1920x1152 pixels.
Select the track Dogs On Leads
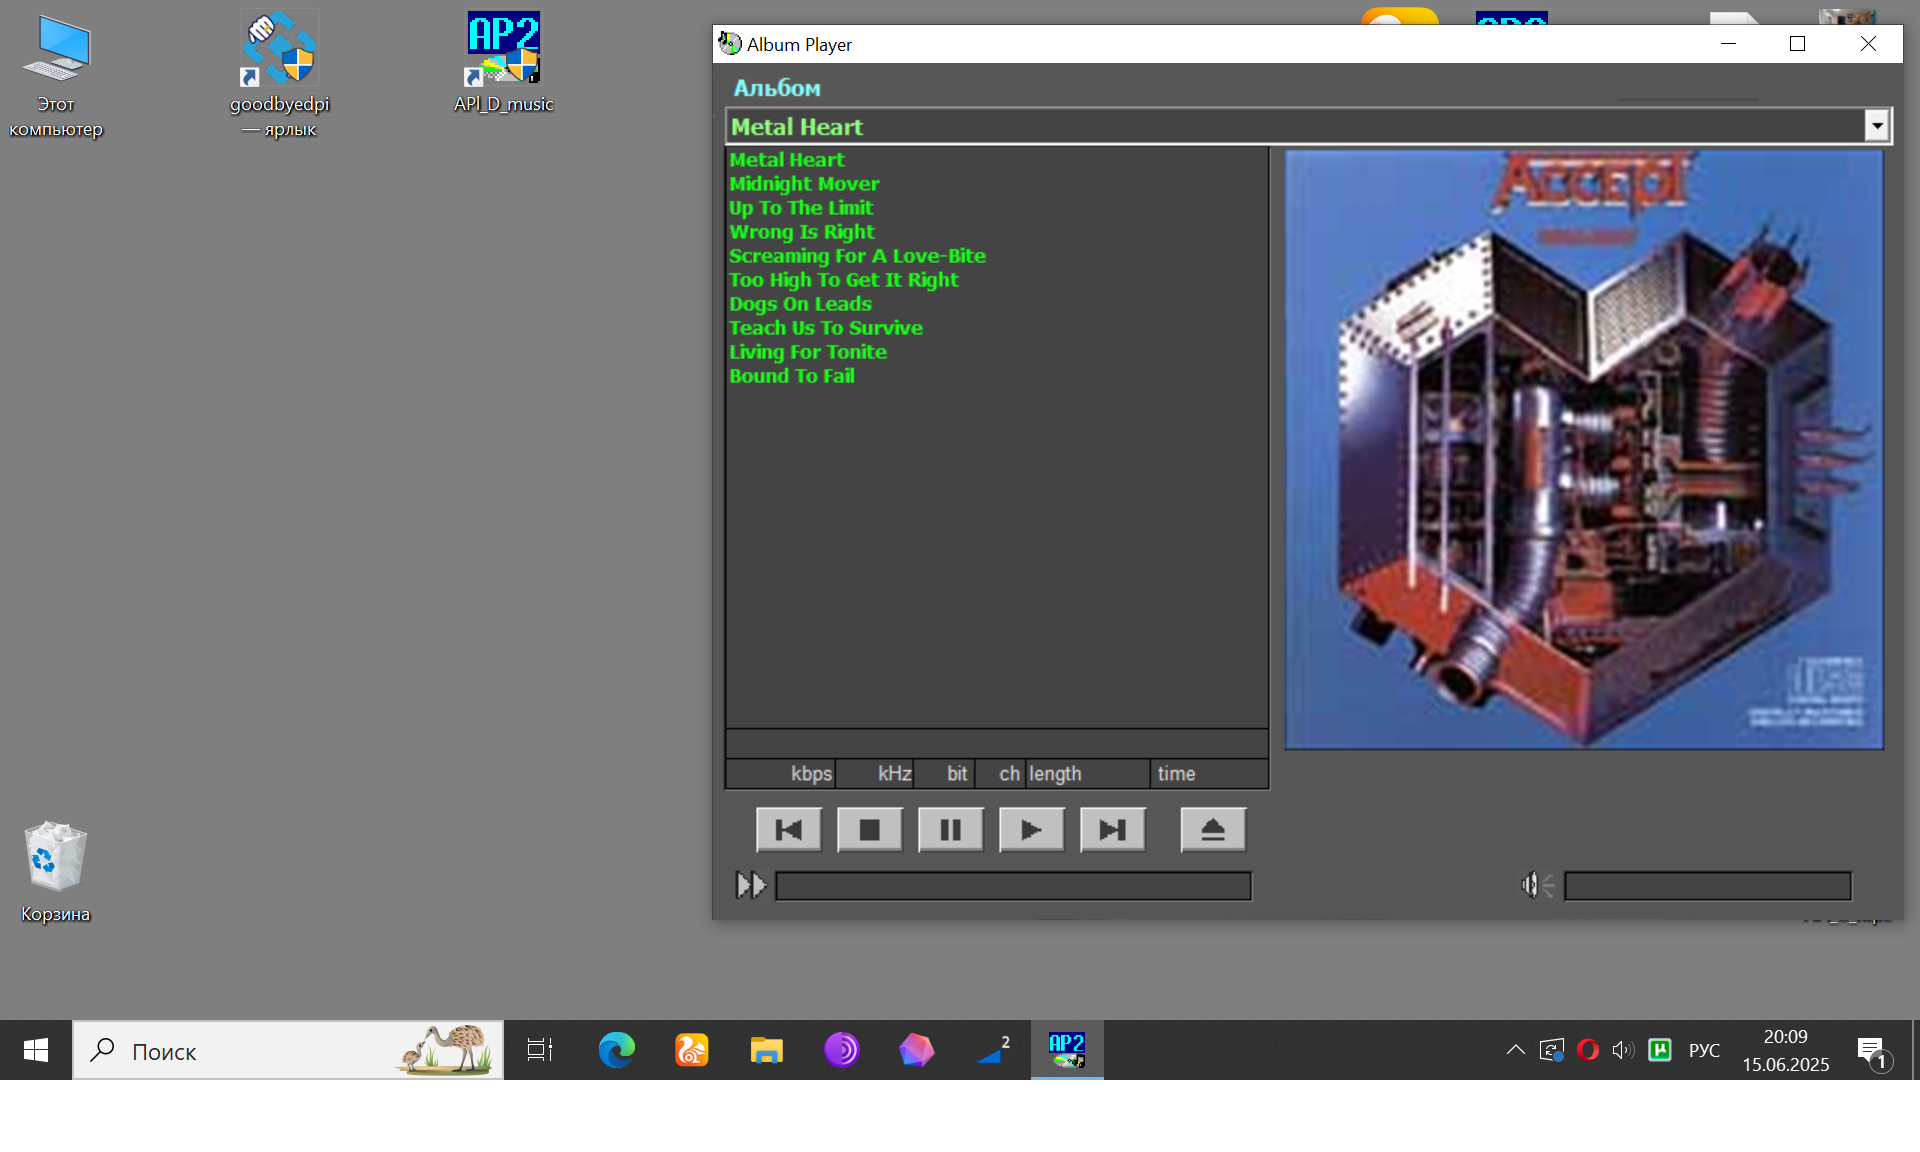(800, 304)
